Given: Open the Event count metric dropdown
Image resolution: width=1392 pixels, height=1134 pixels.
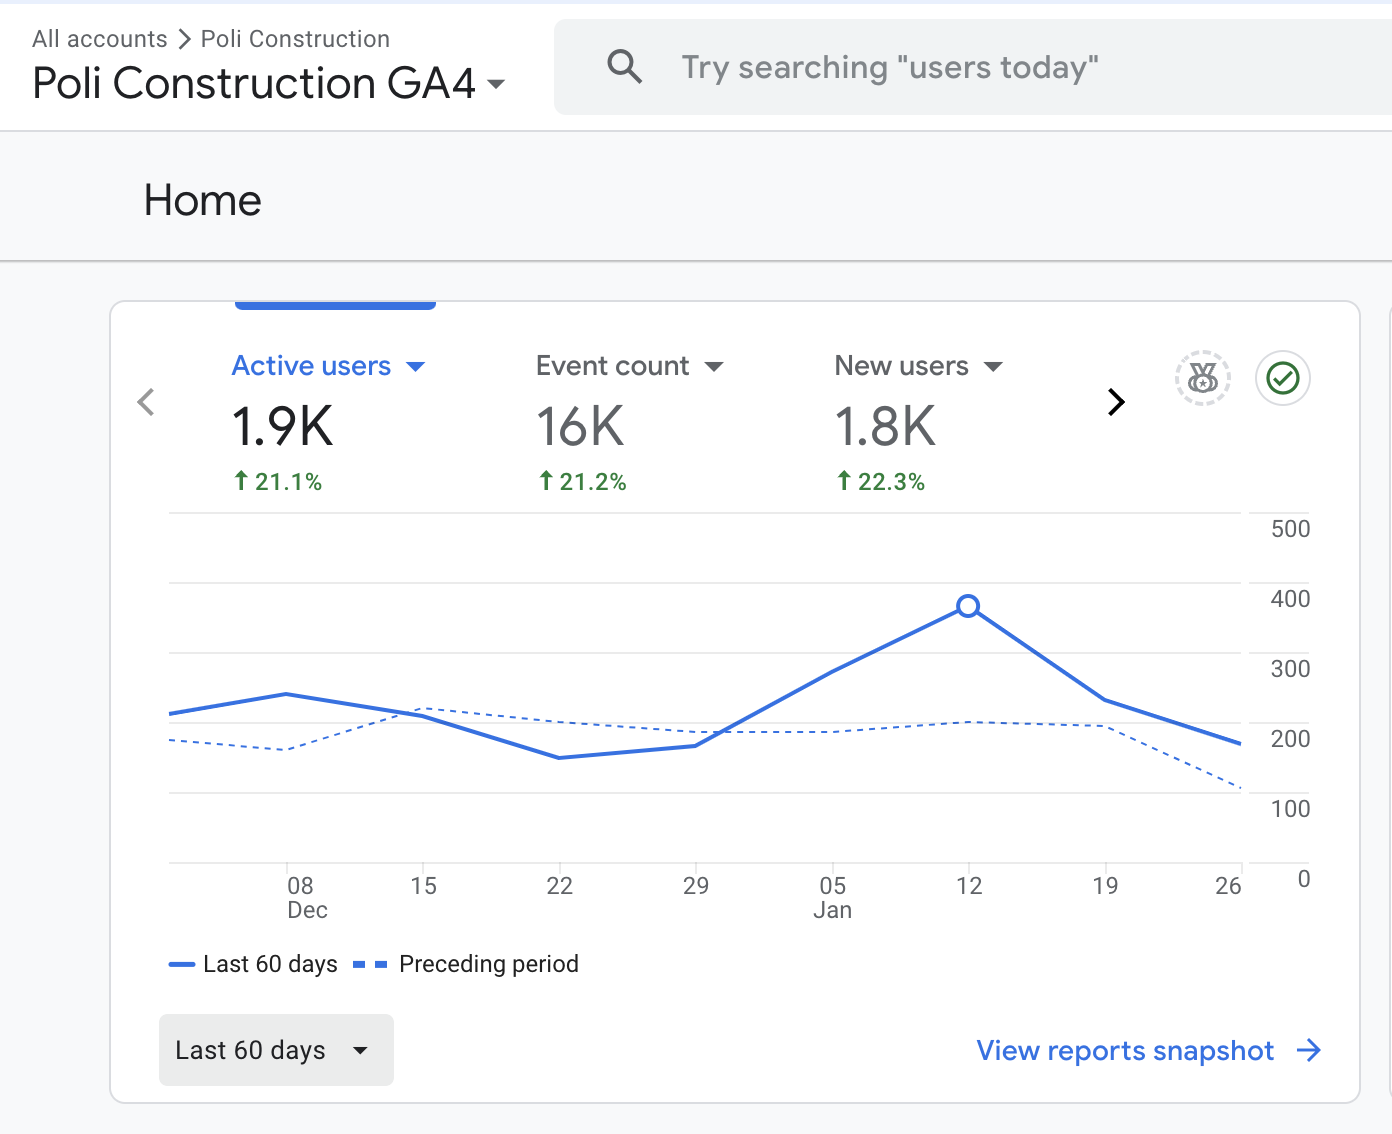Looking at the screenshot, I should tap(714, 367).
